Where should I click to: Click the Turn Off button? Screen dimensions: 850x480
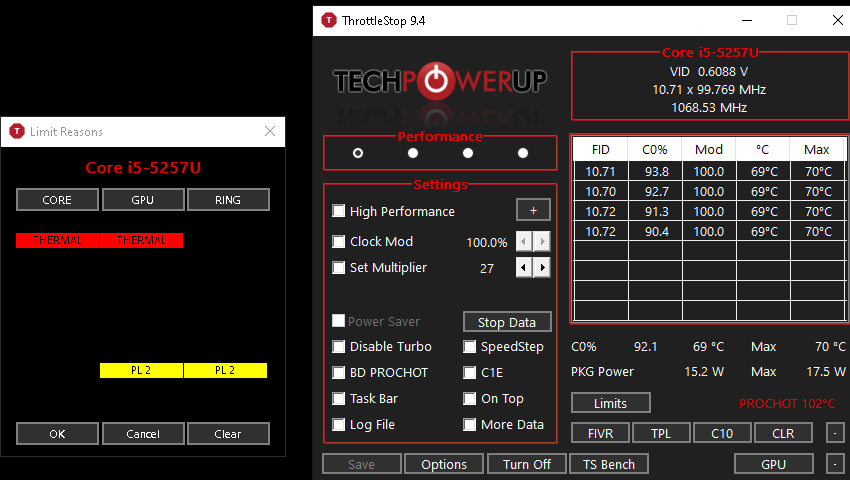527,464
